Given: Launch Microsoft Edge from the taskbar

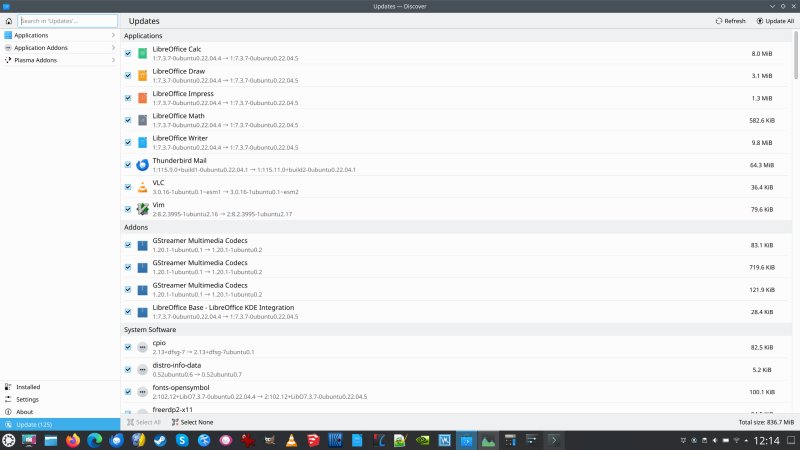Looking at the screenshot, I should pos(95,440).
